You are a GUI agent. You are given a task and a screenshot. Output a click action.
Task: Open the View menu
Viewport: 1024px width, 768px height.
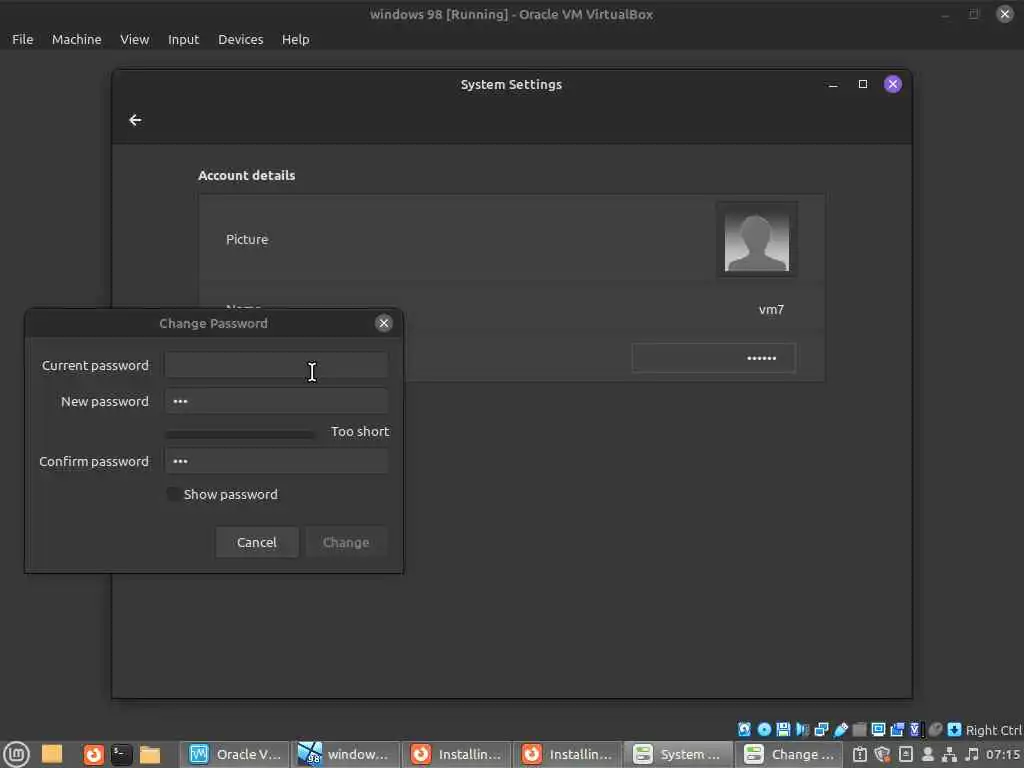[135, 39]
